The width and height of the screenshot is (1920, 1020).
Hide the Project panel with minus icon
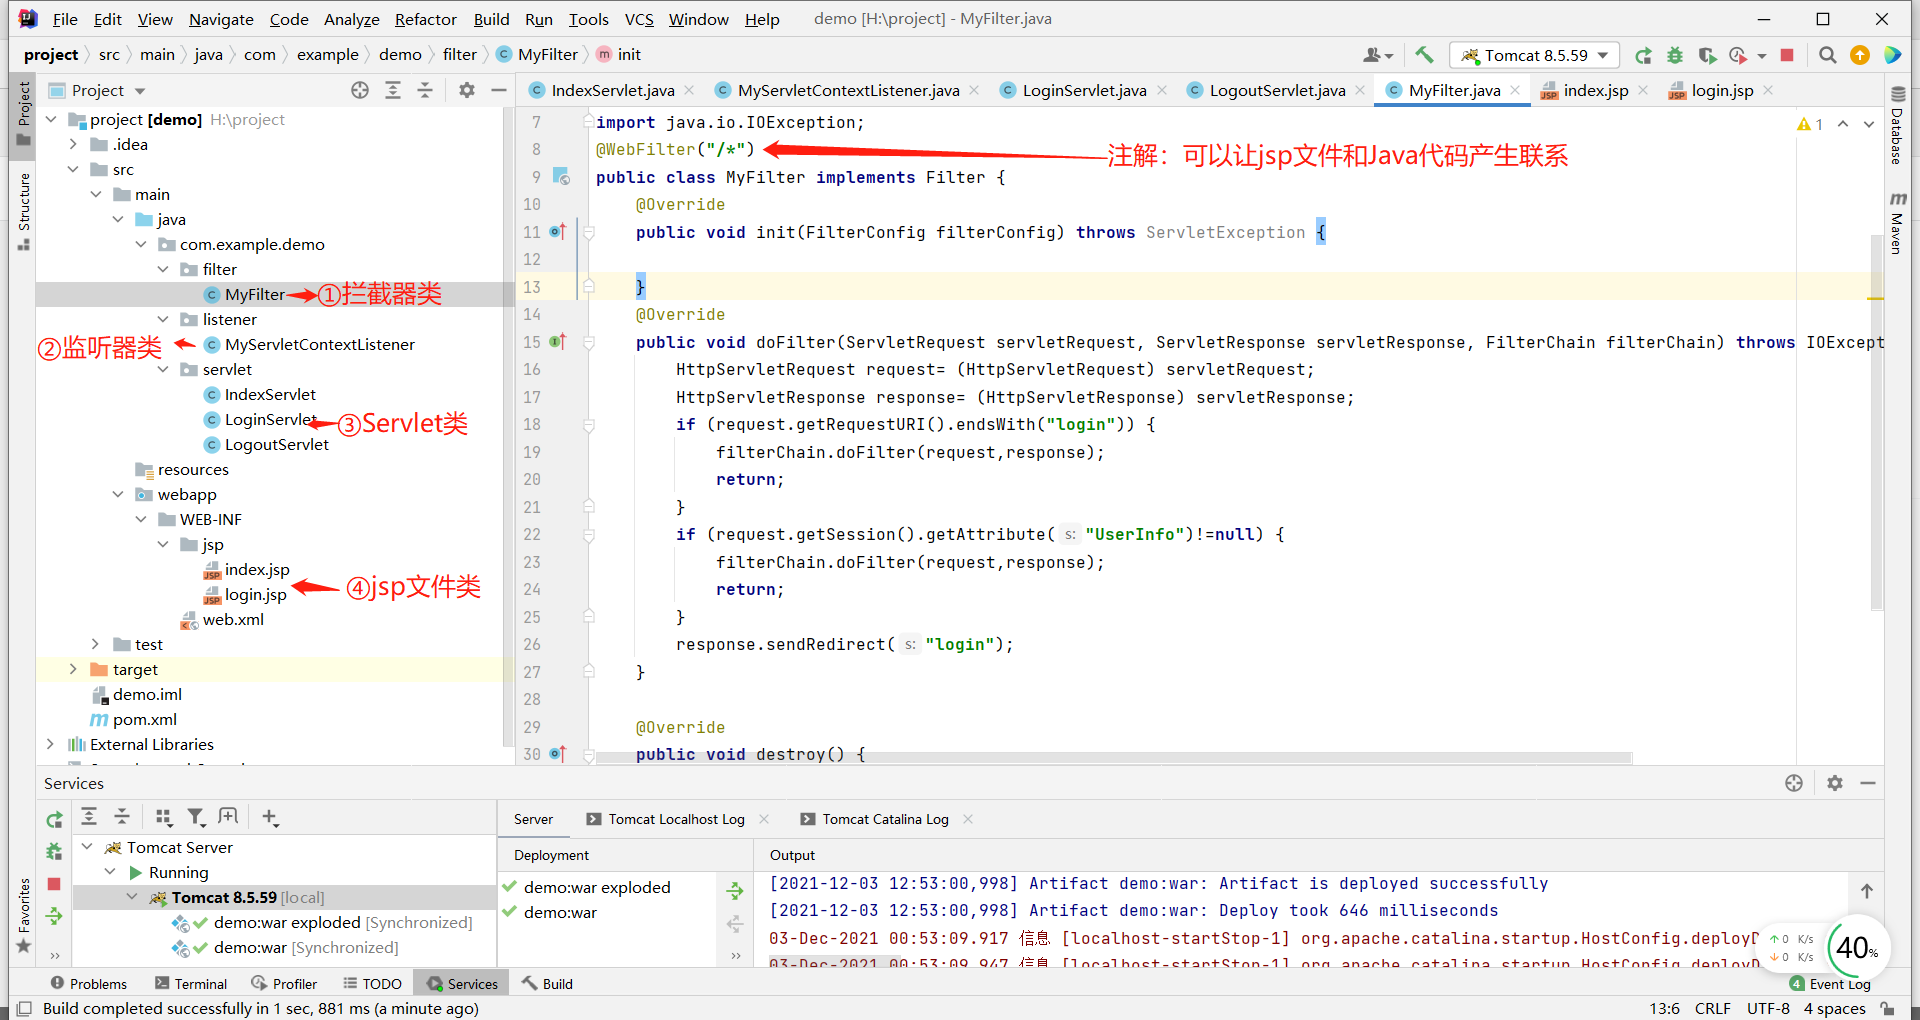499,90
